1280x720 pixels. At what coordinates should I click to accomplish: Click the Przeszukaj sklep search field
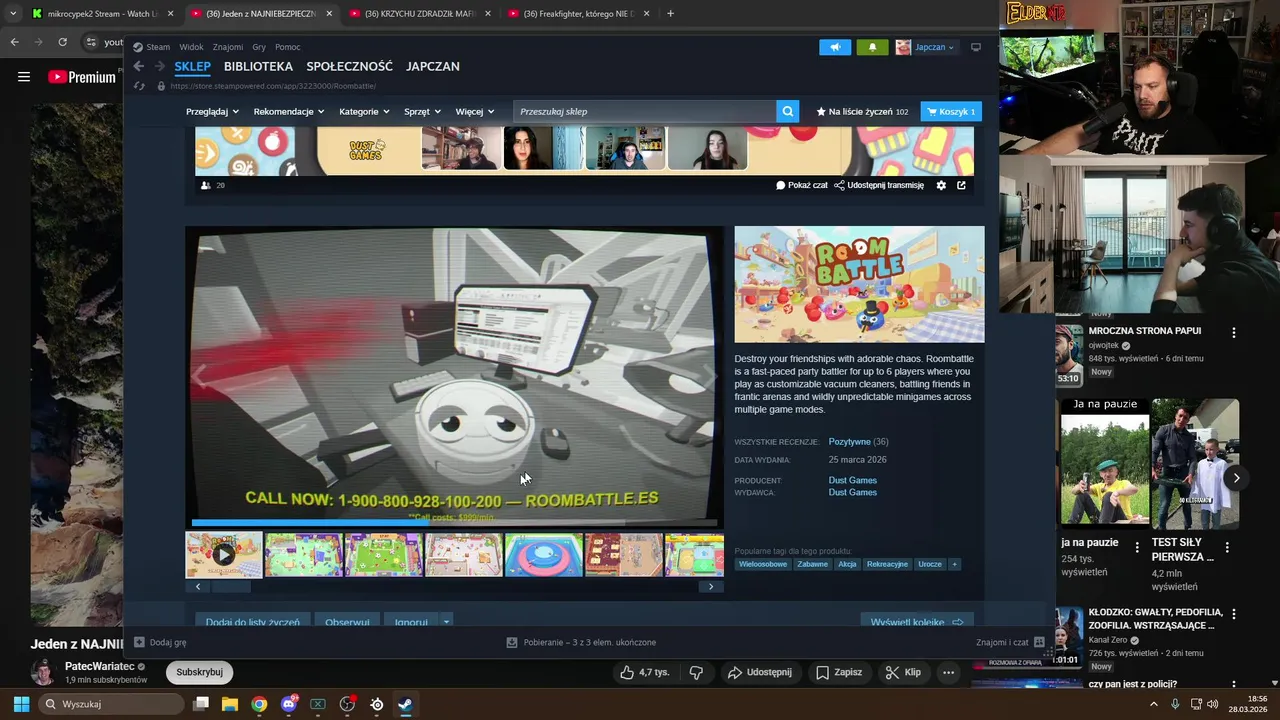pyautogui.click(x=645, y=111)
